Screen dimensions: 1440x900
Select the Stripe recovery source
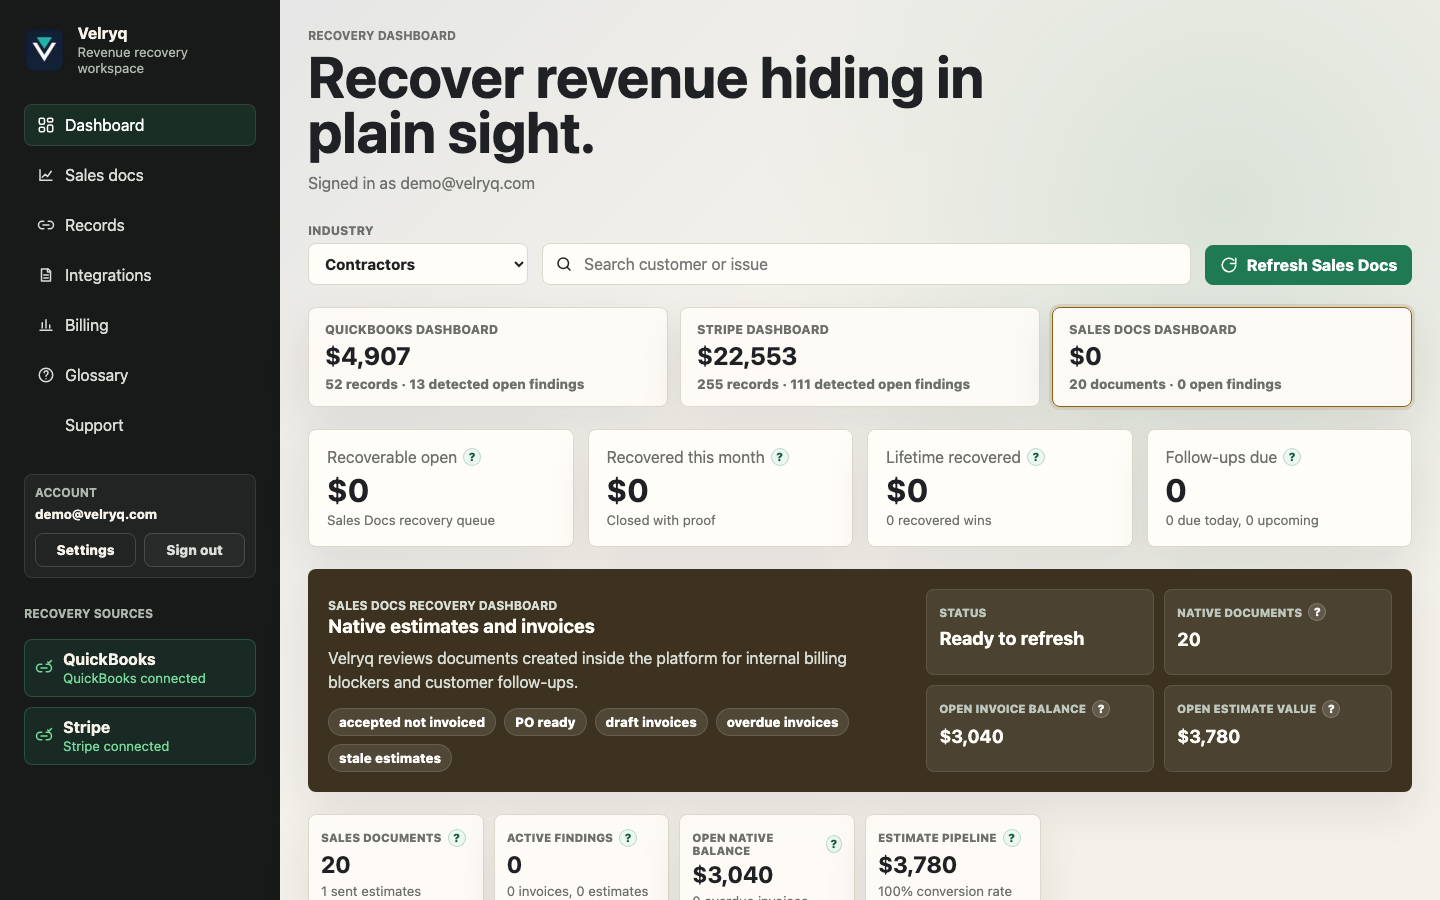pos(140,736)
